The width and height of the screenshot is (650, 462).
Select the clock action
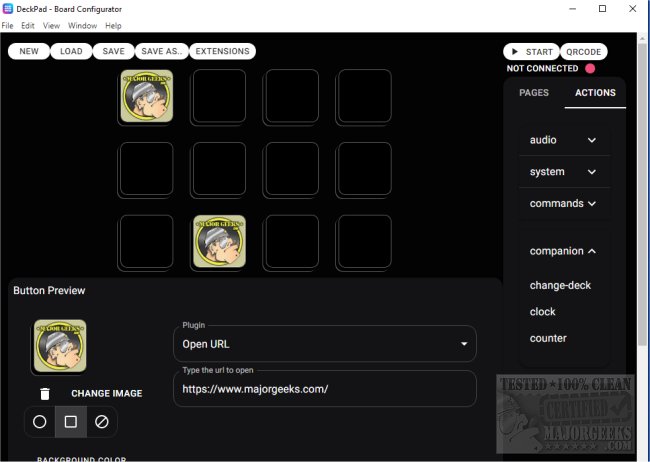point(543,312)
